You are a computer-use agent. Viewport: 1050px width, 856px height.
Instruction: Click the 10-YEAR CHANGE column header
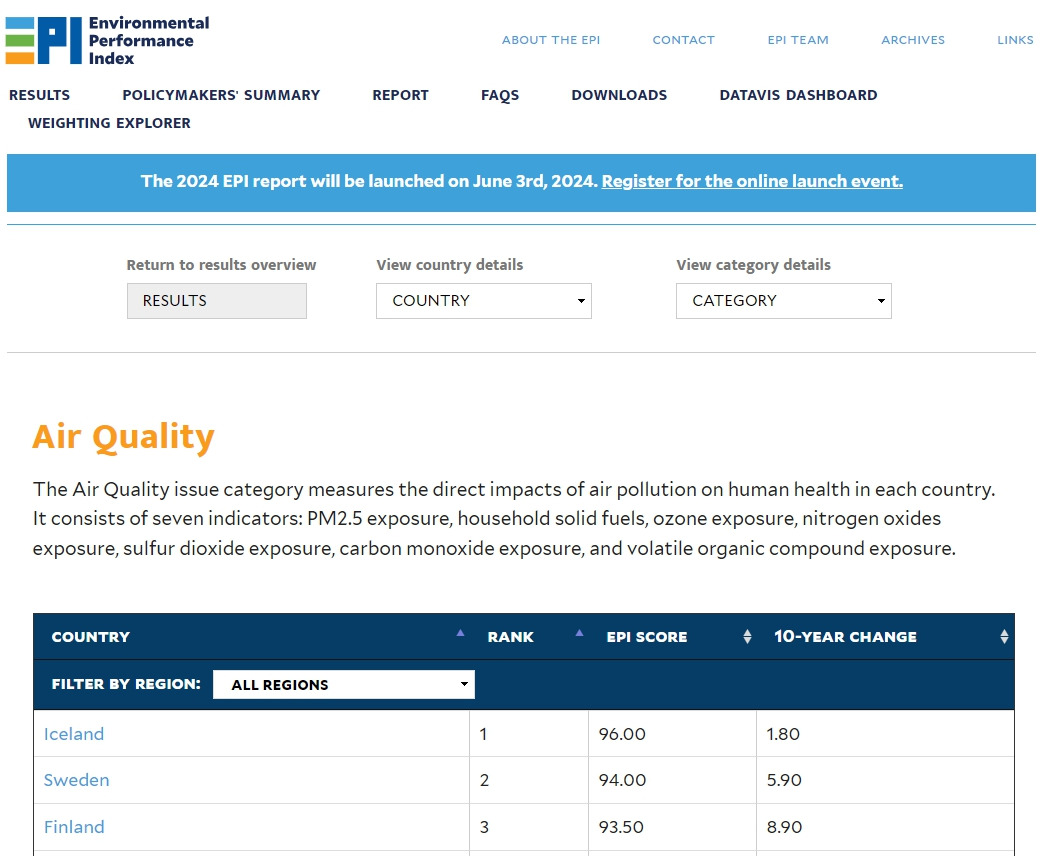(845, 637)
